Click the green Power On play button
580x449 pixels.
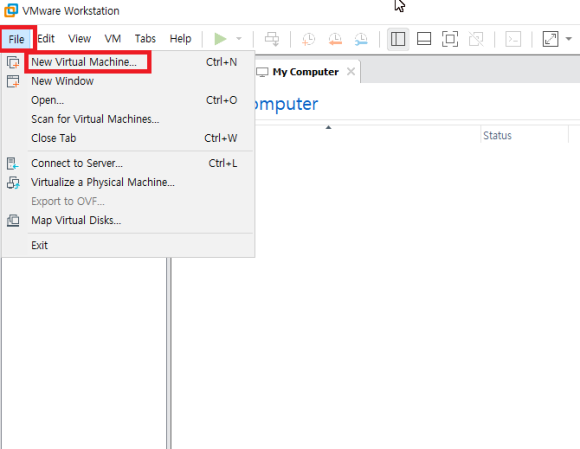(220, 39)
